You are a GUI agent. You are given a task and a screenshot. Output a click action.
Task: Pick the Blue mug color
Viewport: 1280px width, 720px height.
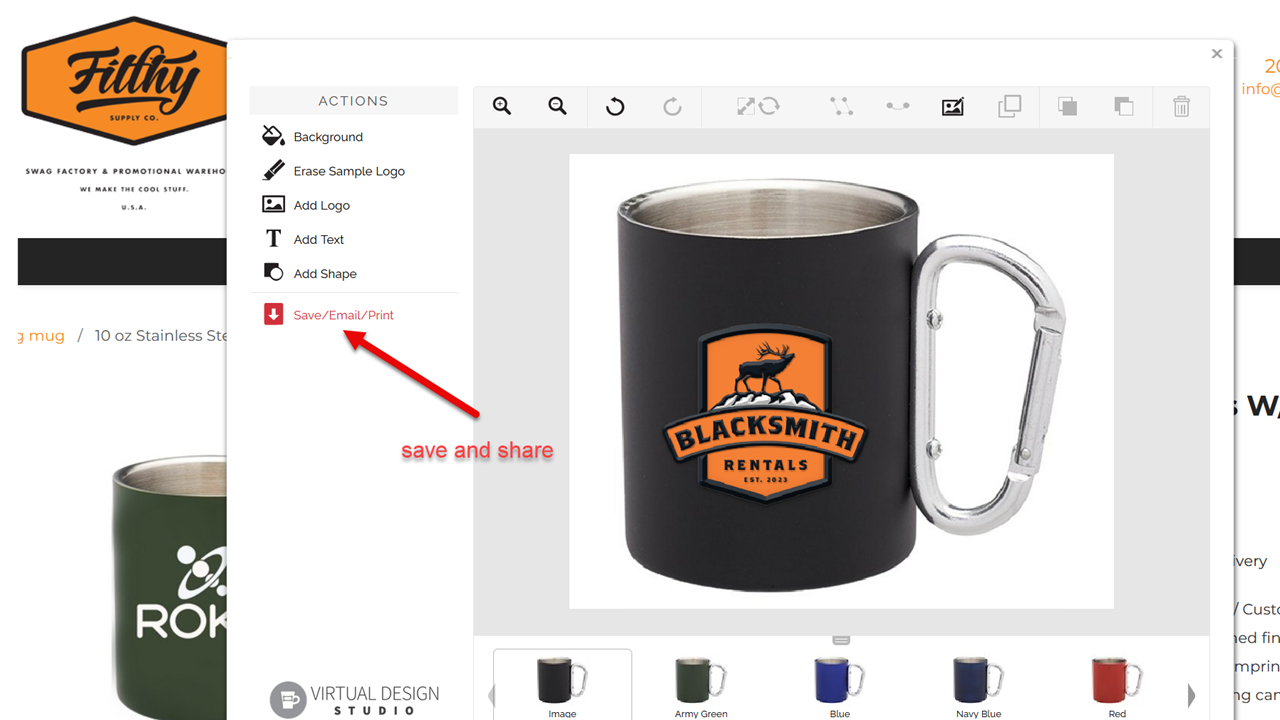tap(840, 685)
